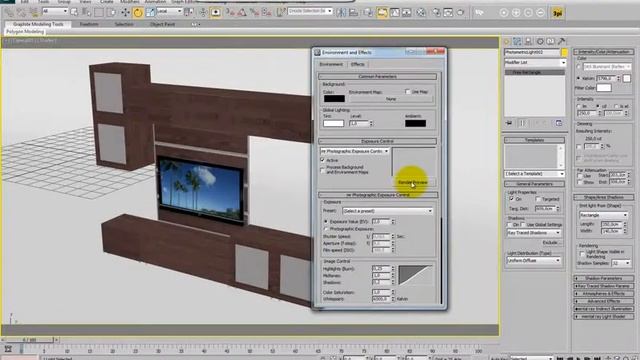Switch to the Effects tab
This screenshot has width=640, height=360.
click(x=358, y=64)
